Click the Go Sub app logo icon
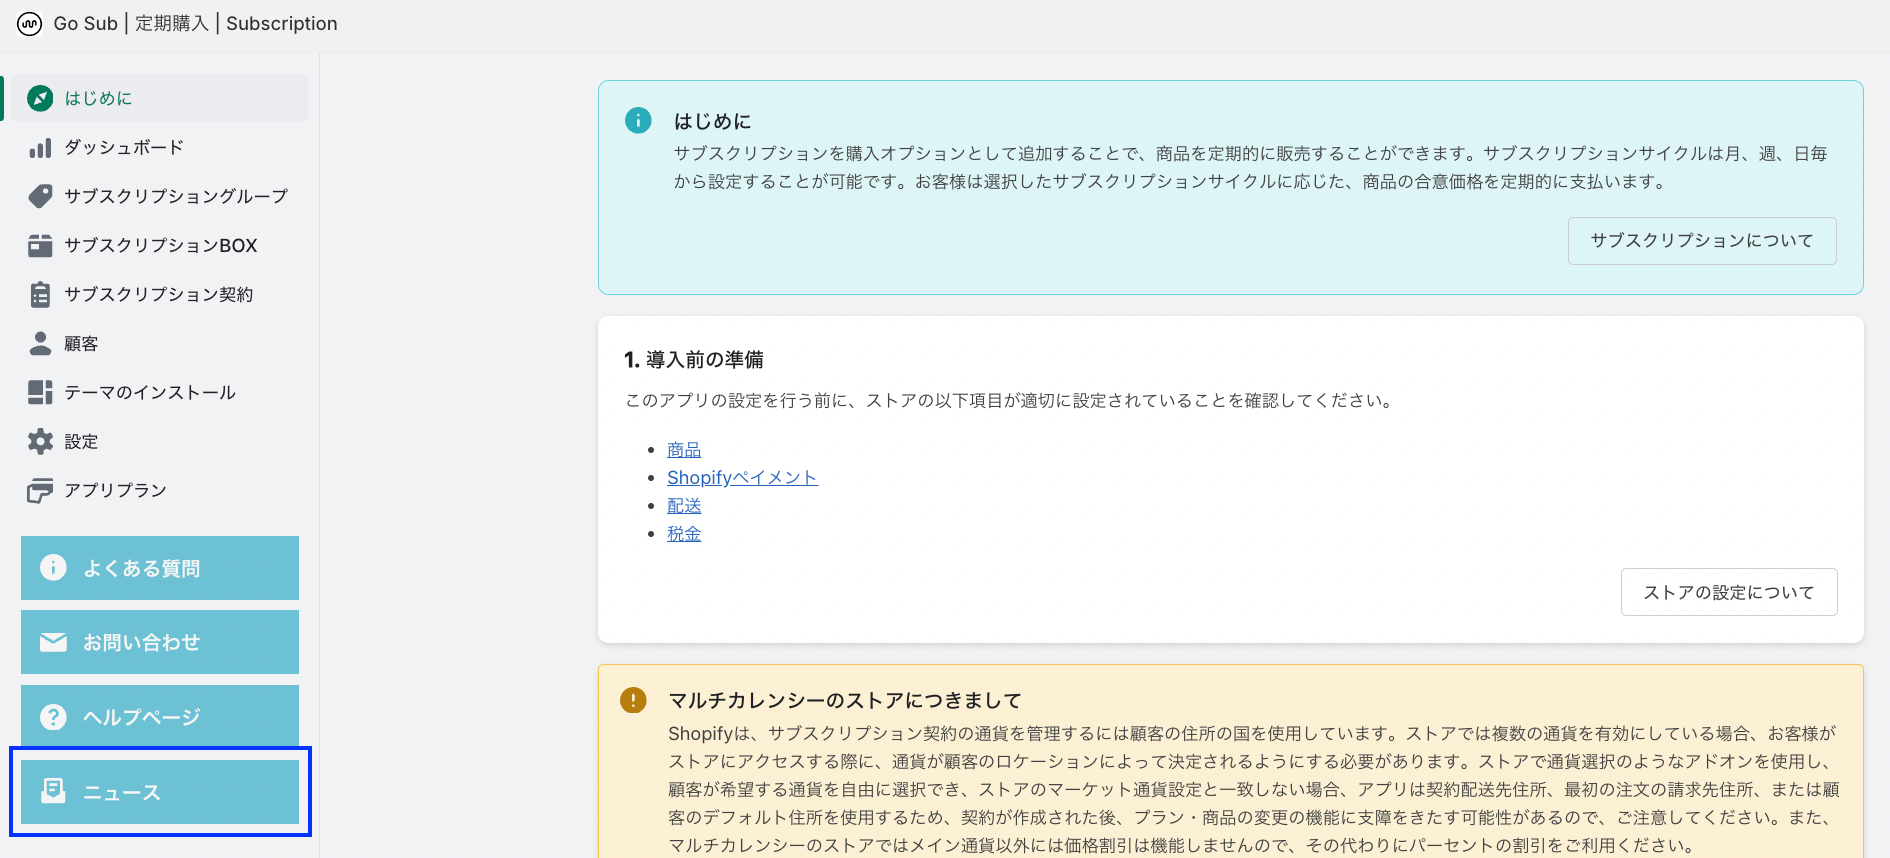1890x858 pixels. click(29, 24)
